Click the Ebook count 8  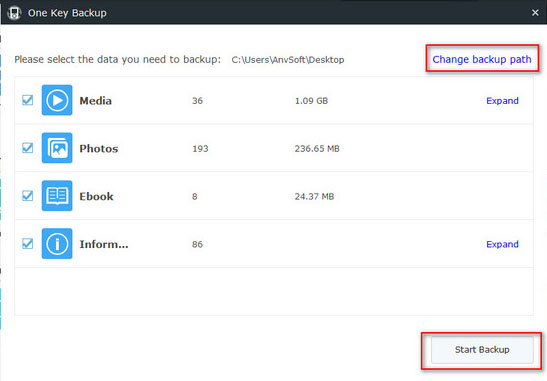195,196
